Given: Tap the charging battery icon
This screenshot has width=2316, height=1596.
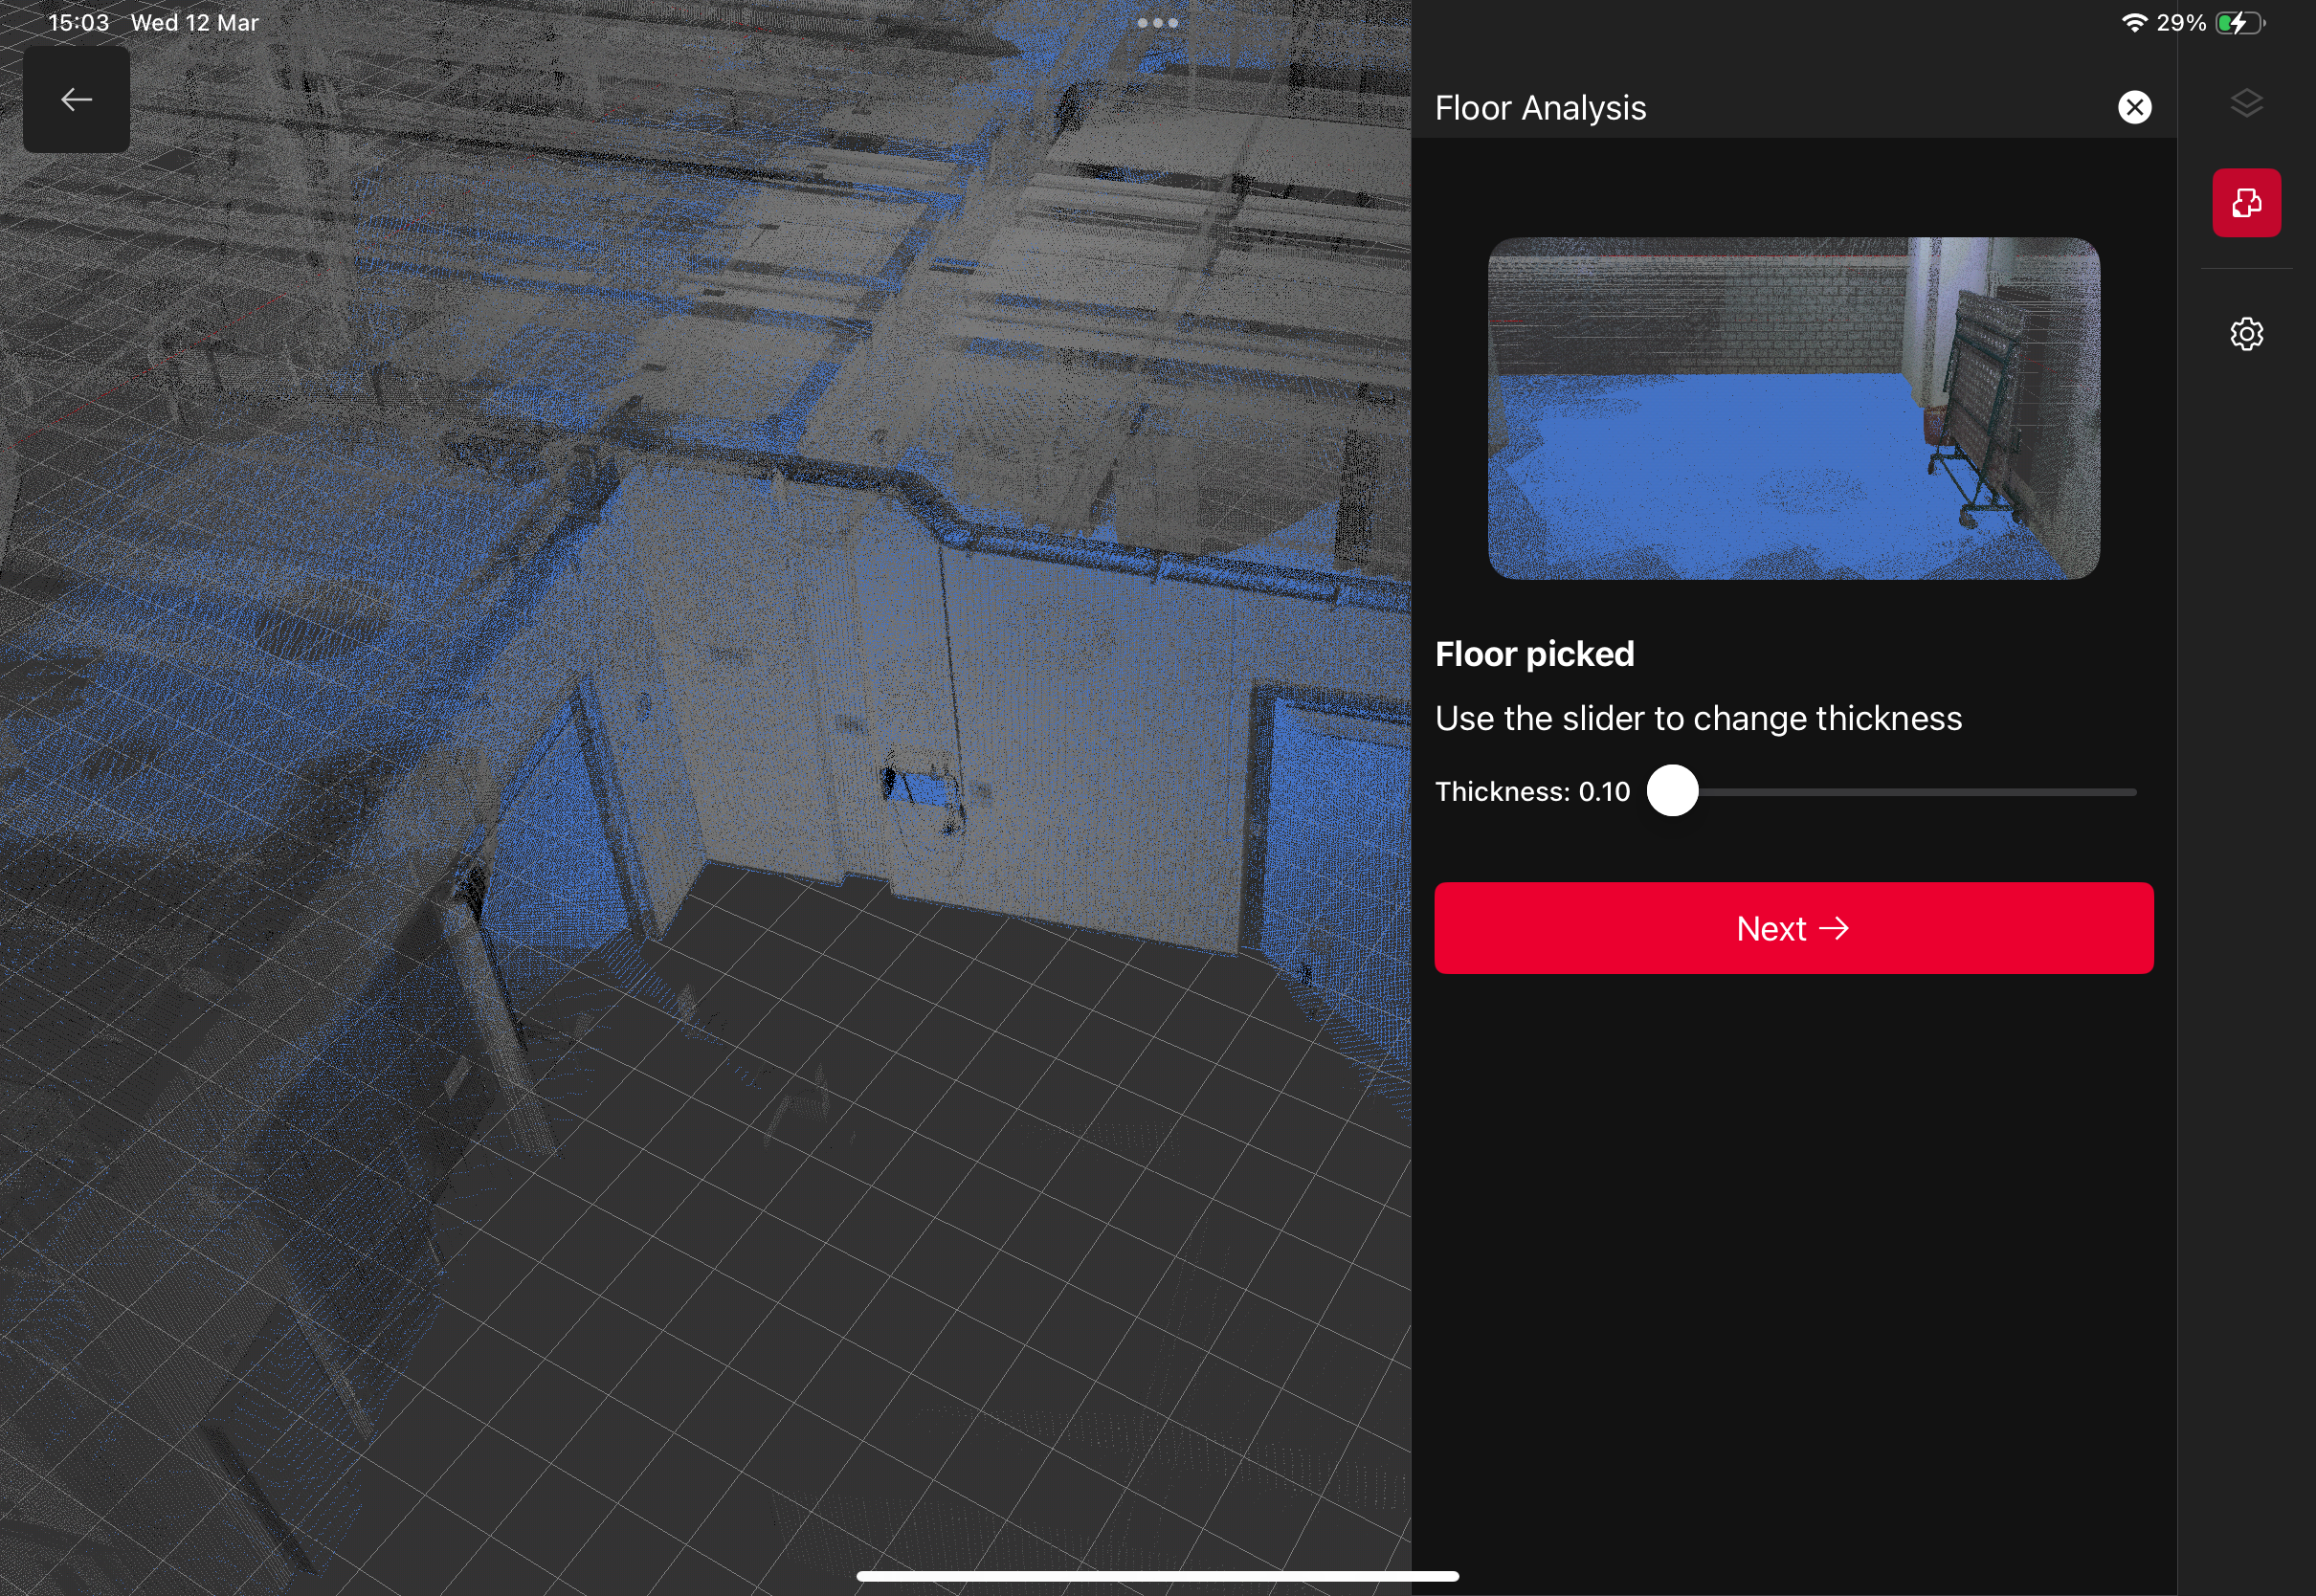Looking at the screenshot, I should click(x=2239, y=23).
